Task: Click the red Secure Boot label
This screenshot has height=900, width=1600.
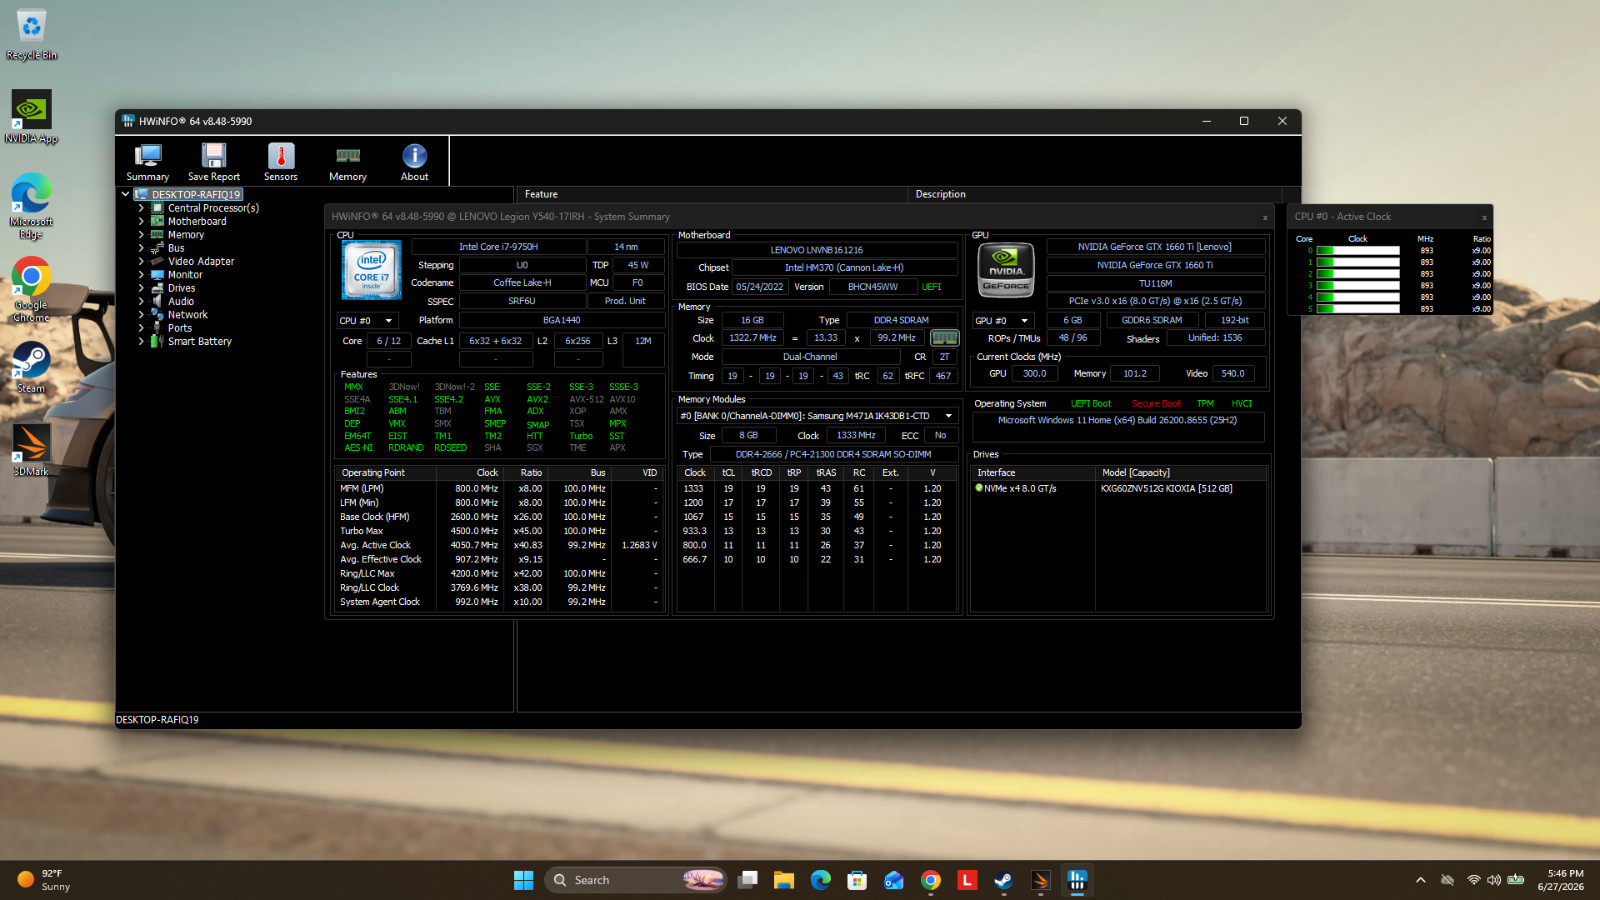Action: tap(1156, 404)
